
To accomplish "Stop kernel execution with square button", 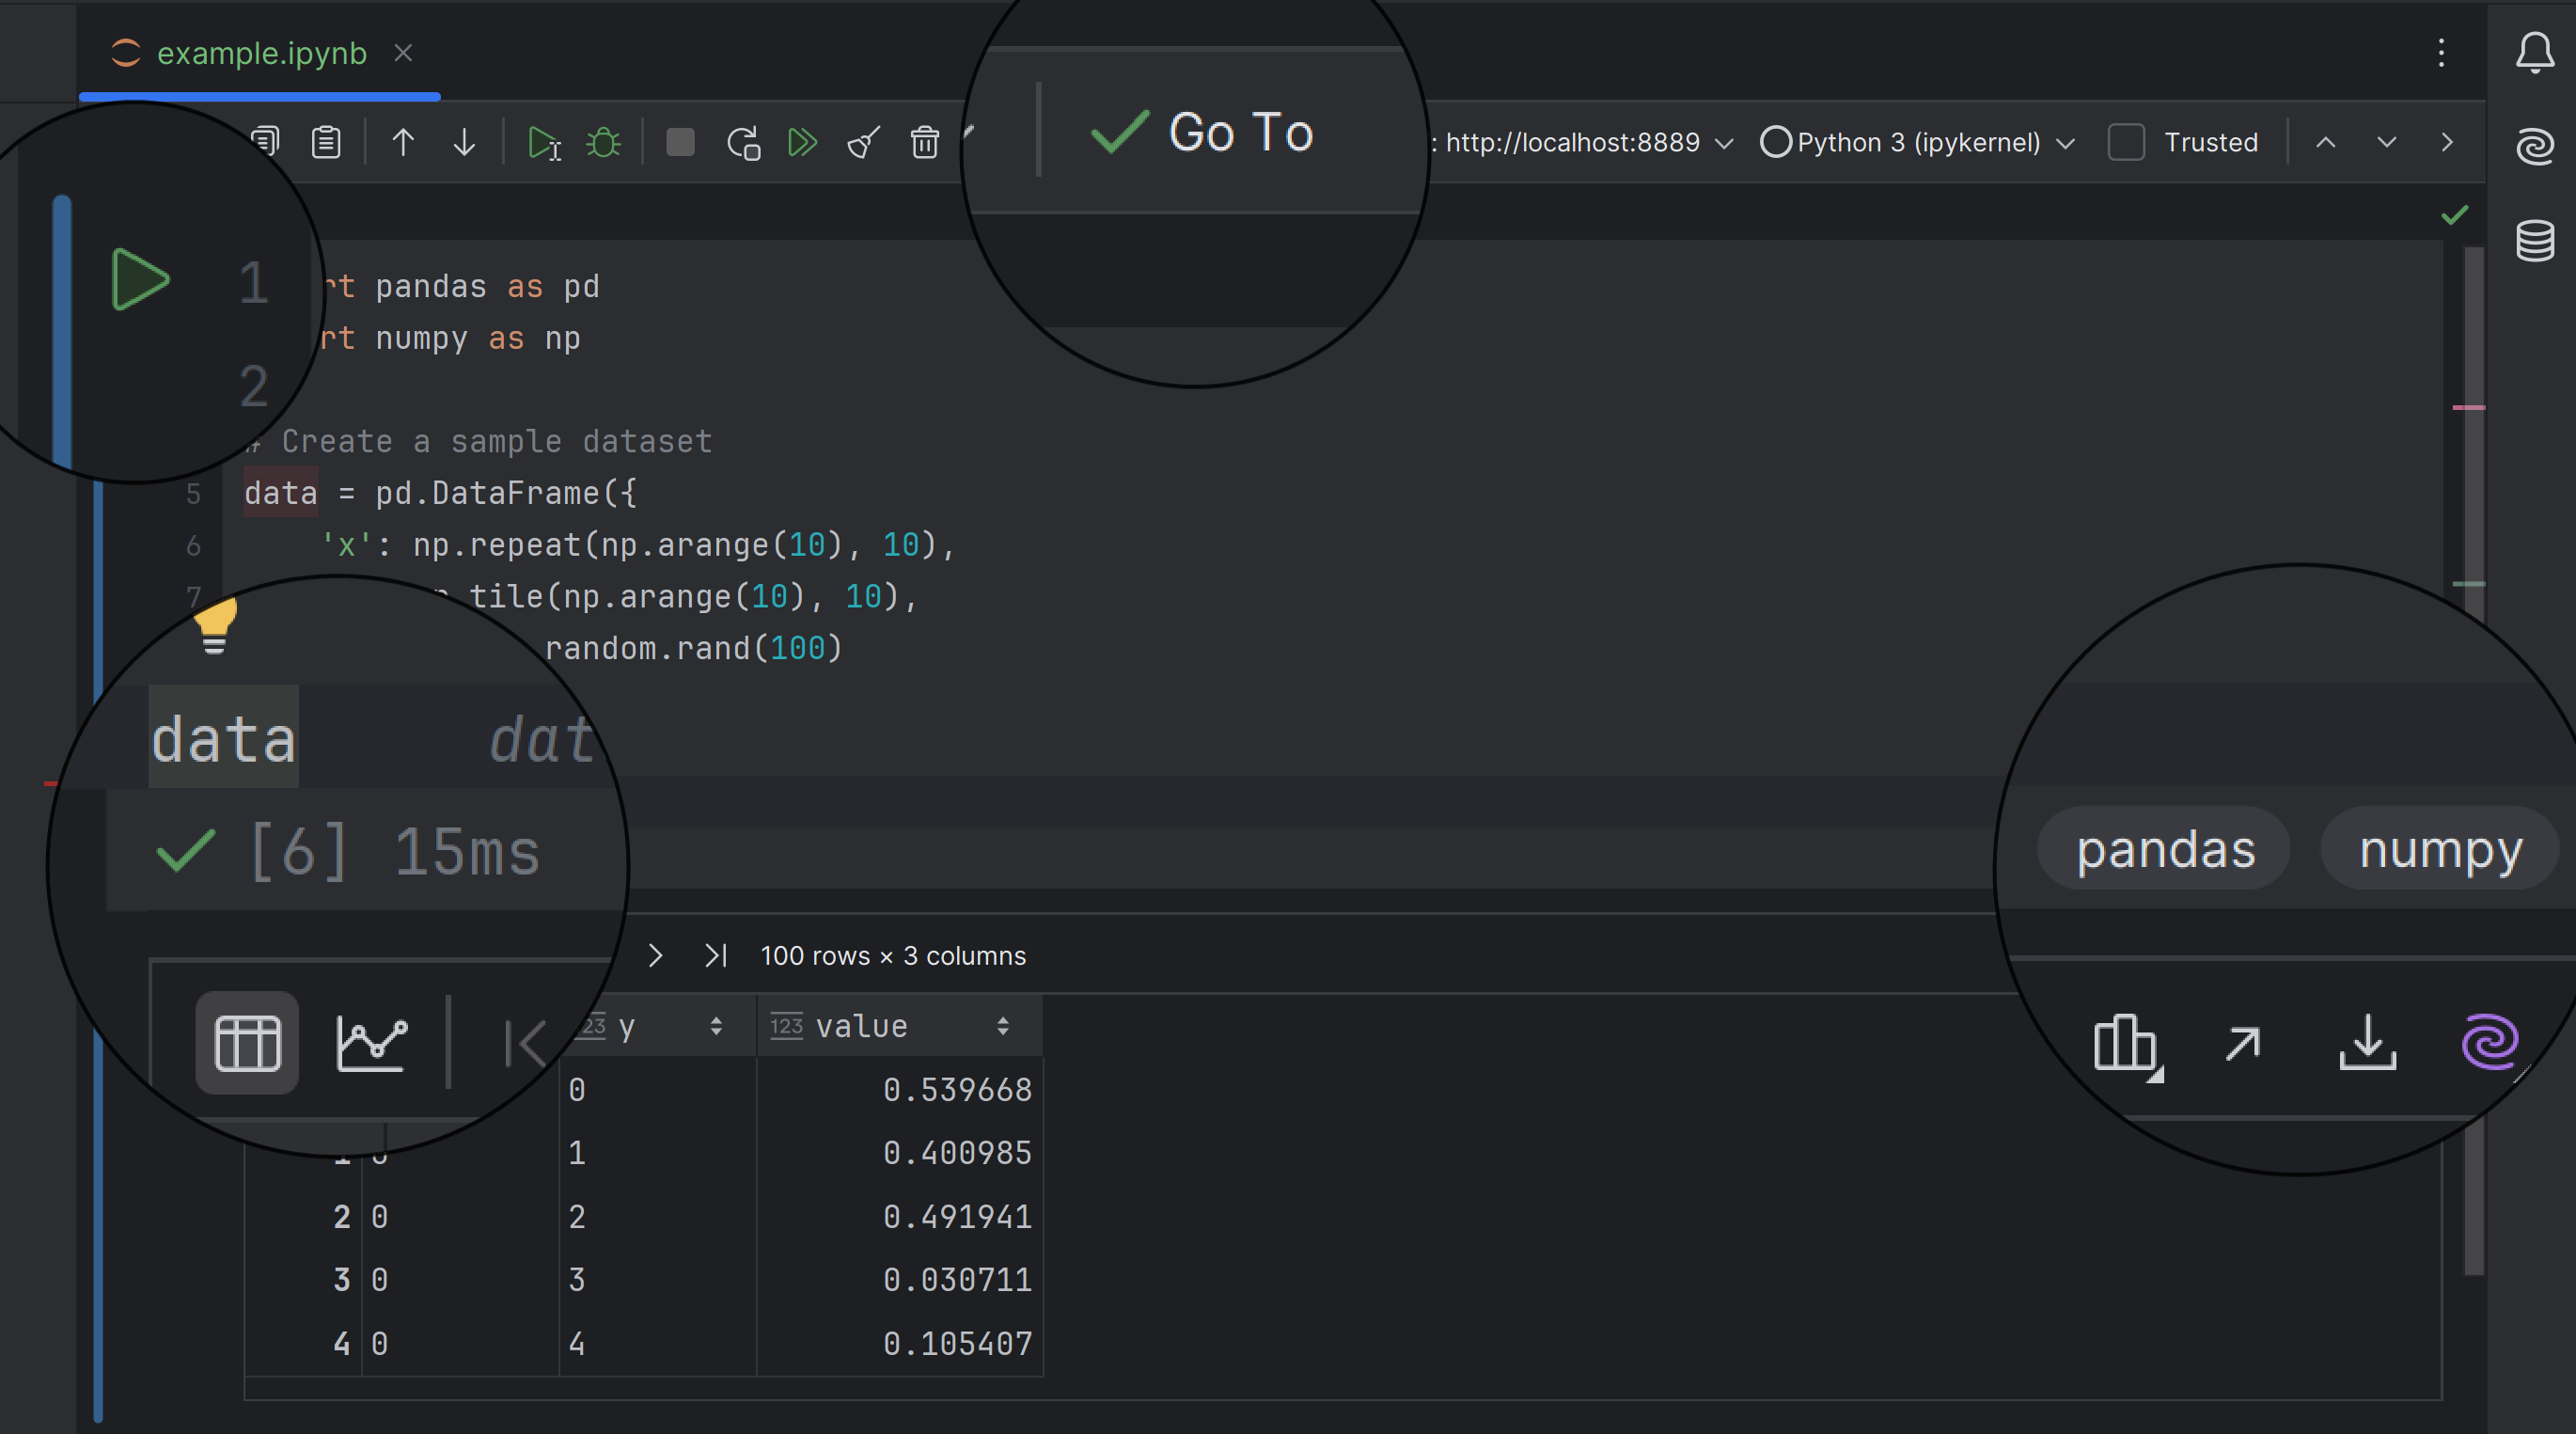I will [x=680, y=143].
